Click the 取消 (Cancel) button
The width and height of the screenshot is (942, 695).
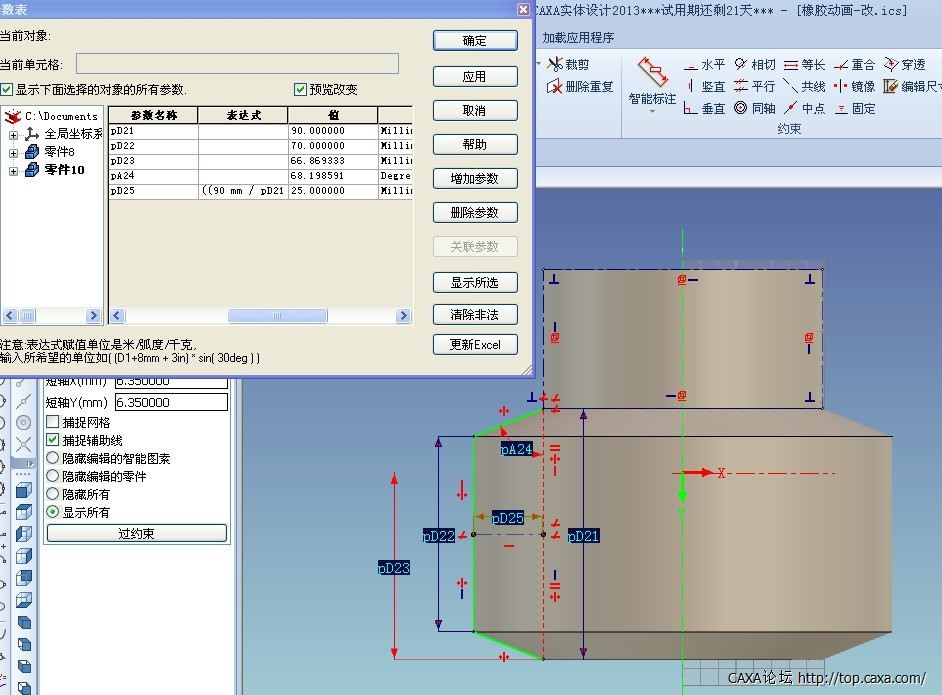pyautogui.click(x=475, y=111)
